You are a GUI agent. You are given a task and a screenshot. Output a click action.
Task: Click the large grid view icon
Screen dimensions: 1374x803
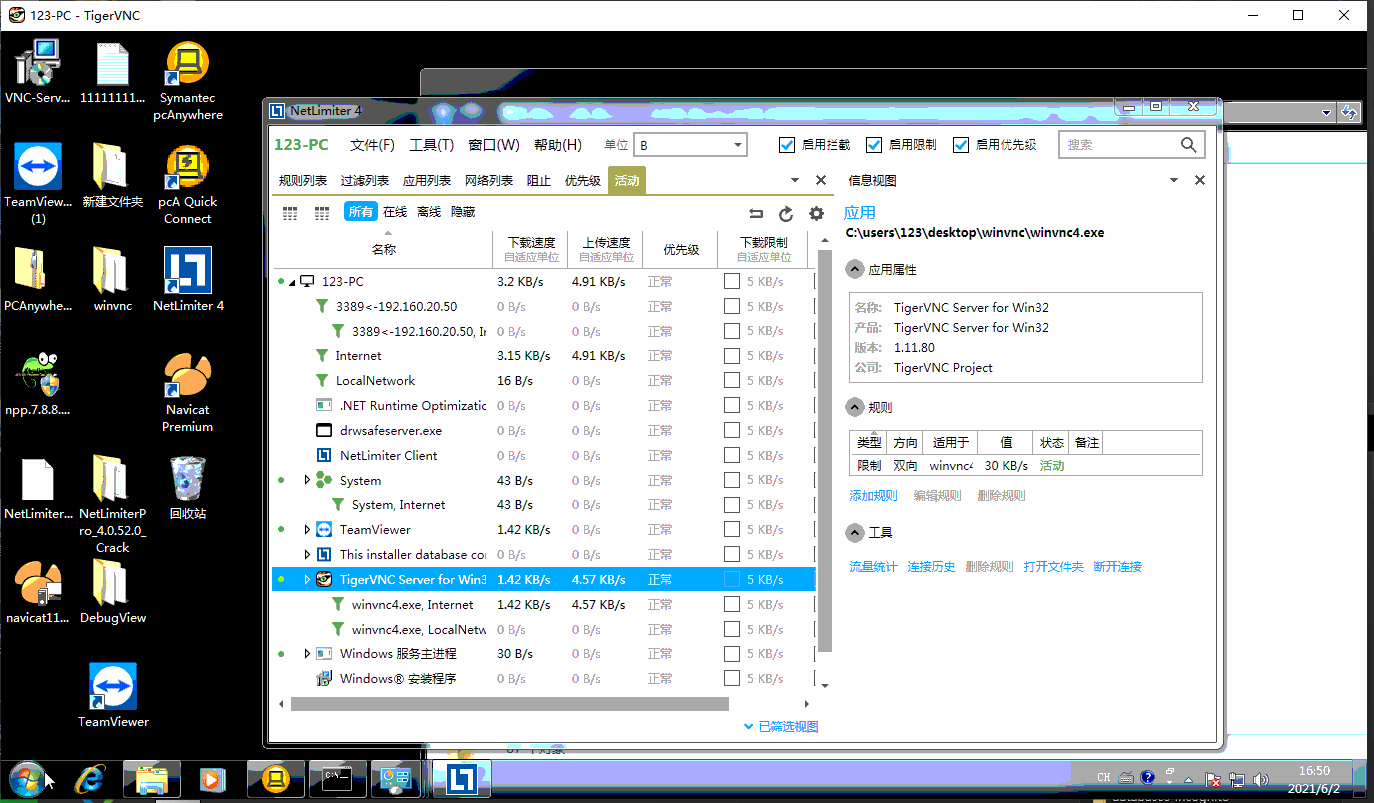point(322,213)
